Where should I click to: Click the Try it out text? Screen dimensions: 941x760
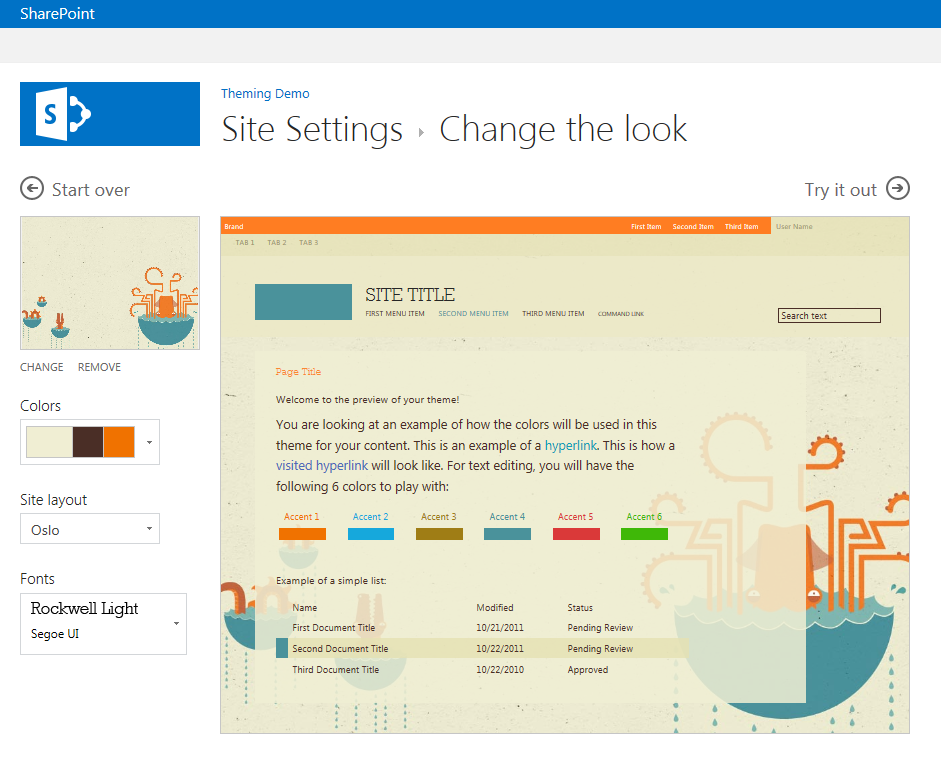[840, 190]
